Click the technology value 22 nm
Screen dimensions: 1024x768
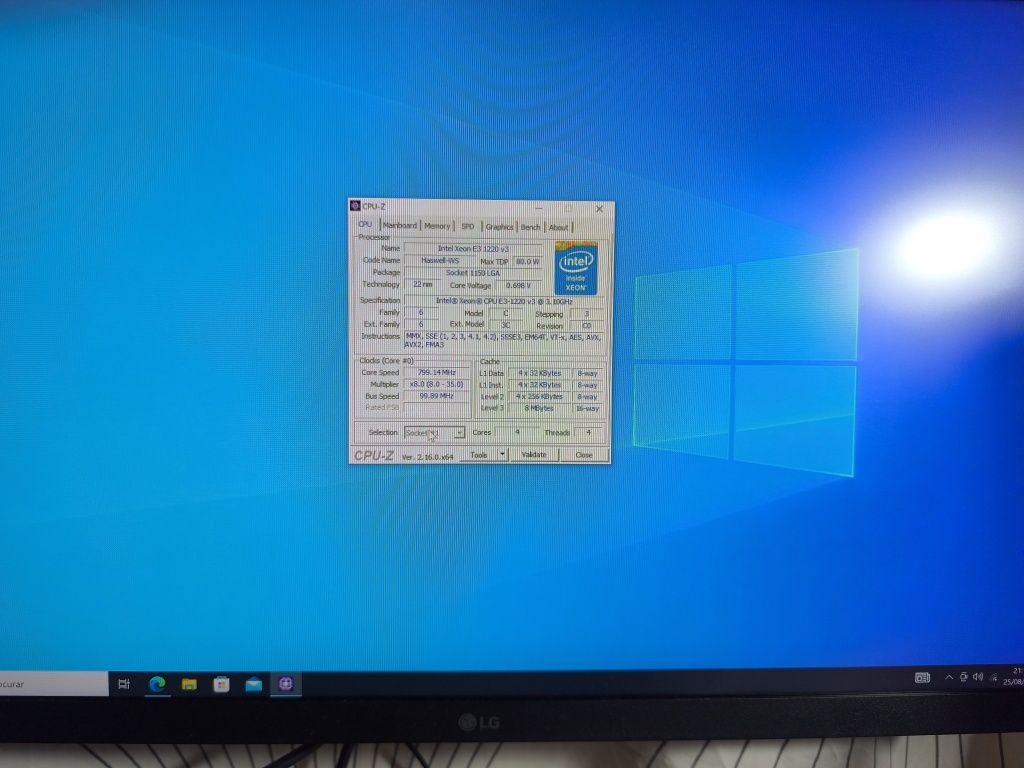[423, 284]
